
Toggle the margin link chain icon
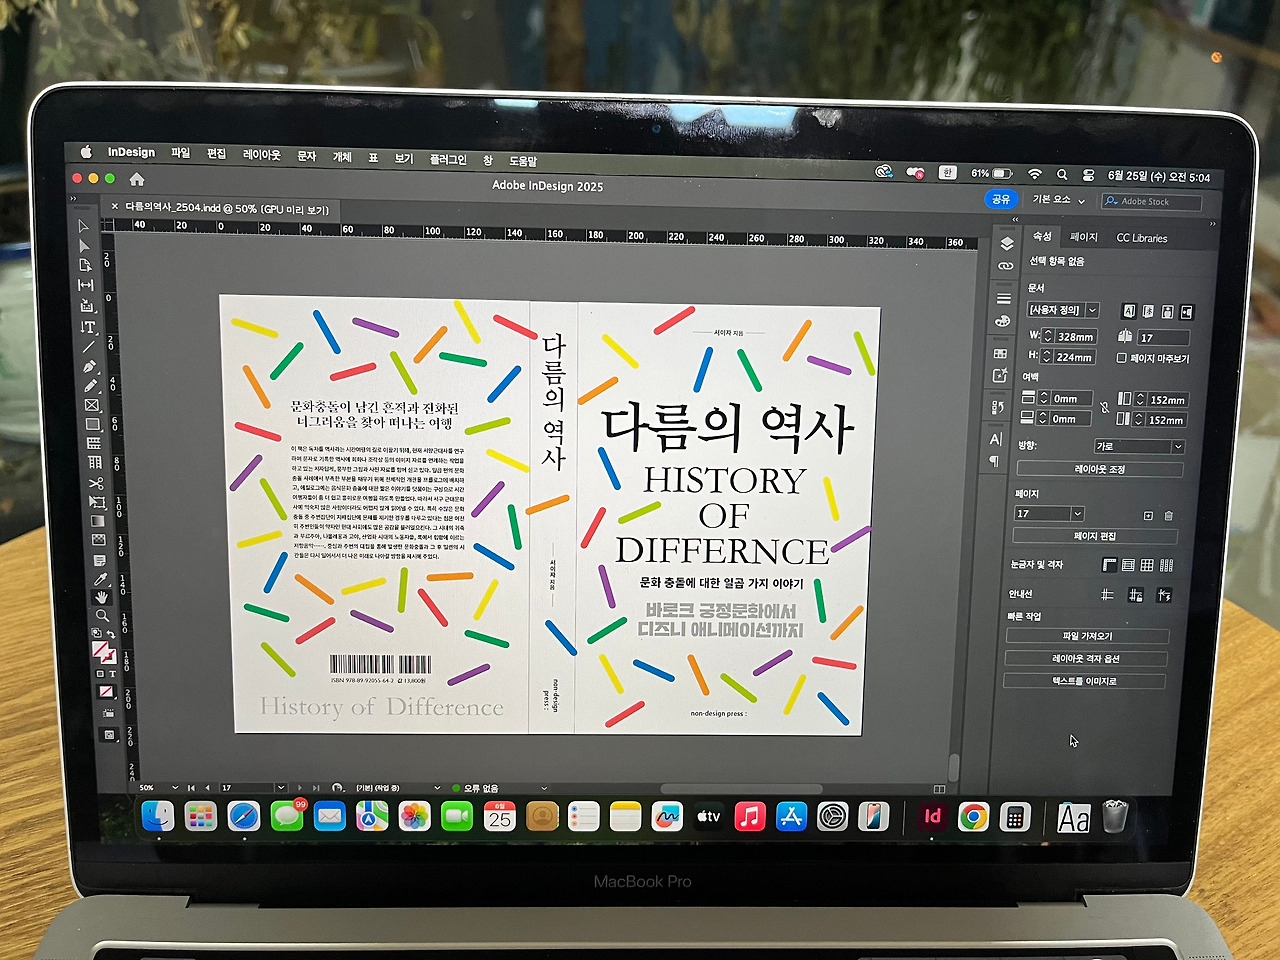(x=1105, y=408)
